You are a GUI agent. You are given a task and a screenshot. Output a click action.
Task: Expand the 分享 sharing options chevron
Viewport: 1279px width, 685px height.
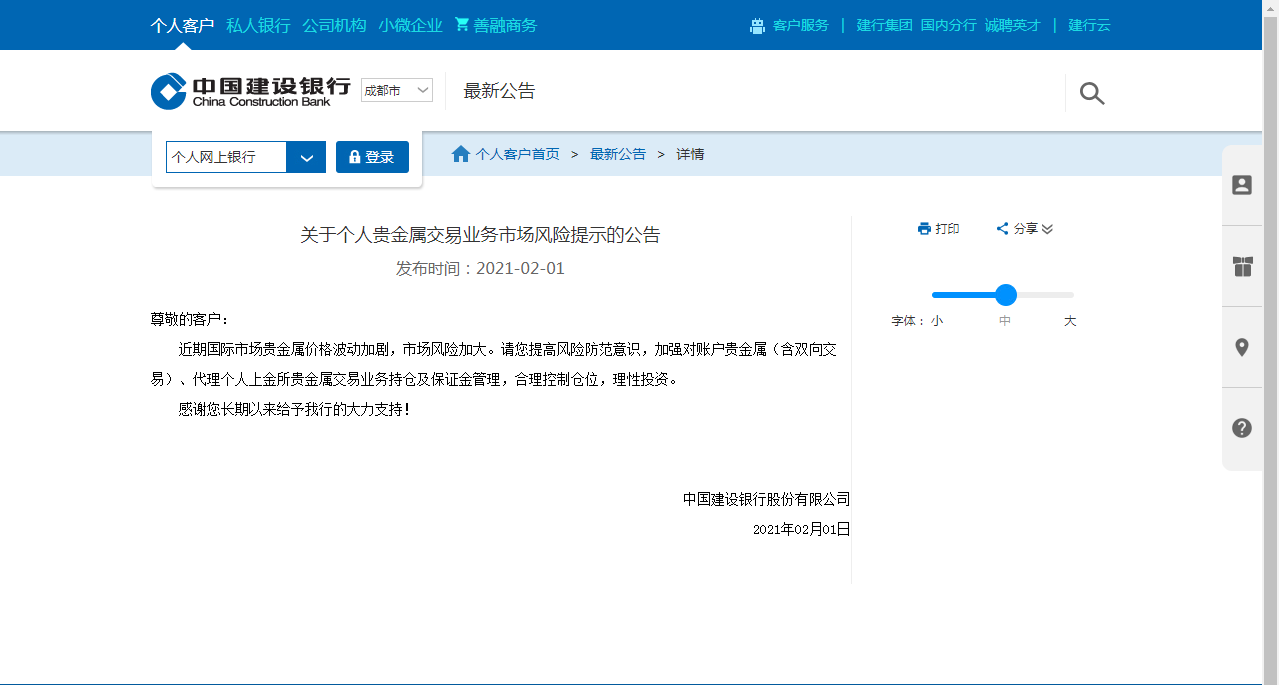click(x=1046, y=229)
